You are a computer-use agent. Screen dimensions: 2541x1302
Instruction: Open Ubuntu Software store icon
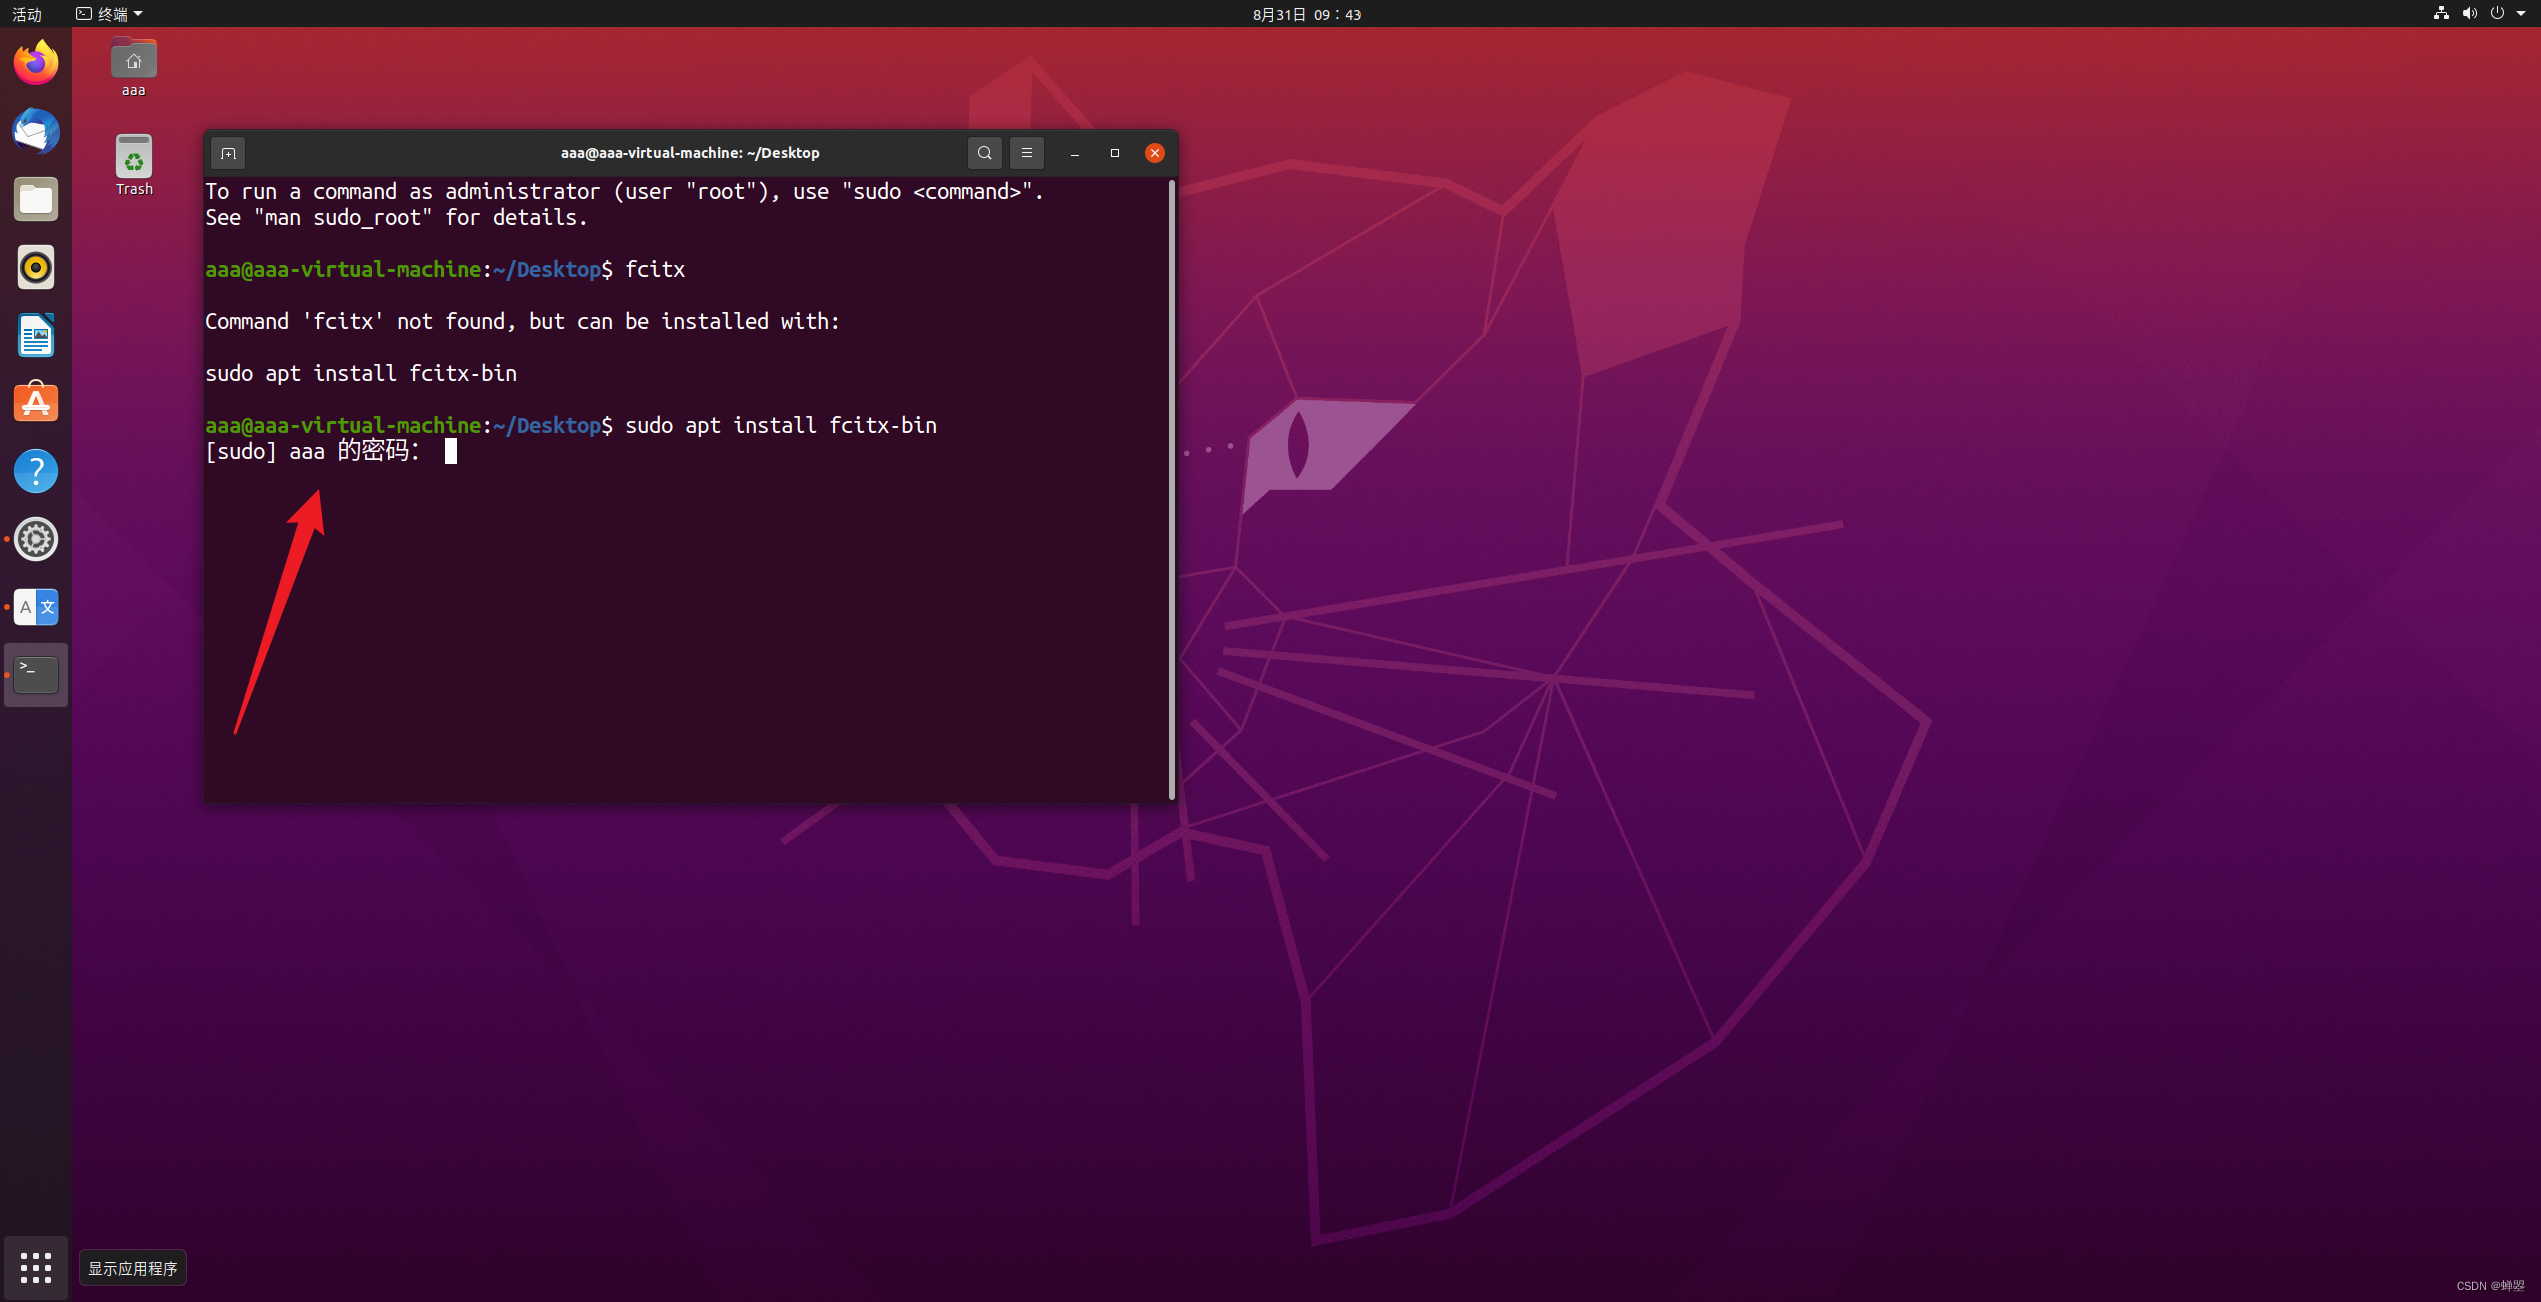[36, 403]
